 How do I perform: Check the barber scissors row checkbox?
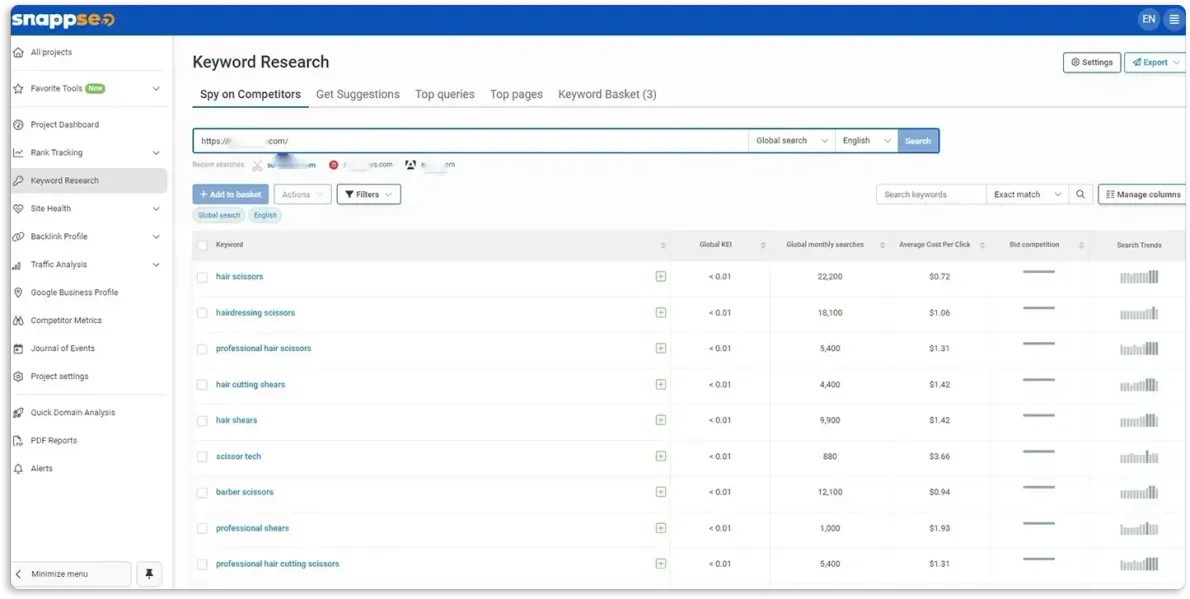[x=202, y=493]
